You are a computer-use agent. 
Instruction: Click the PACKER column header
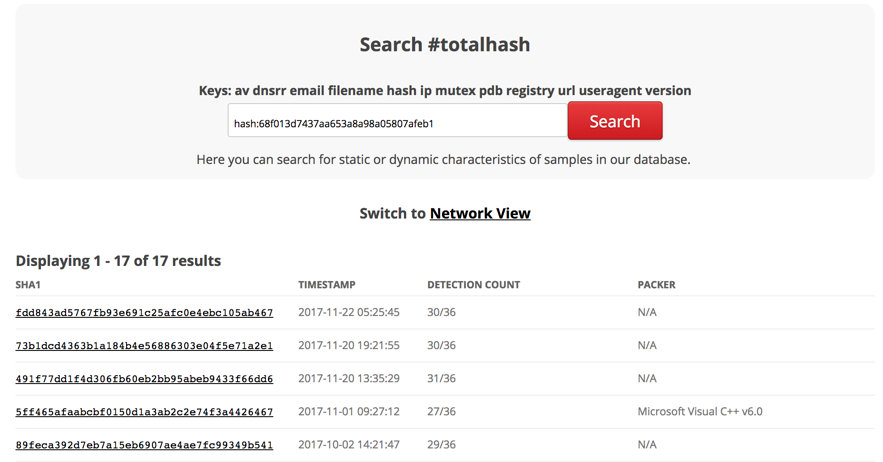[657, 285]
